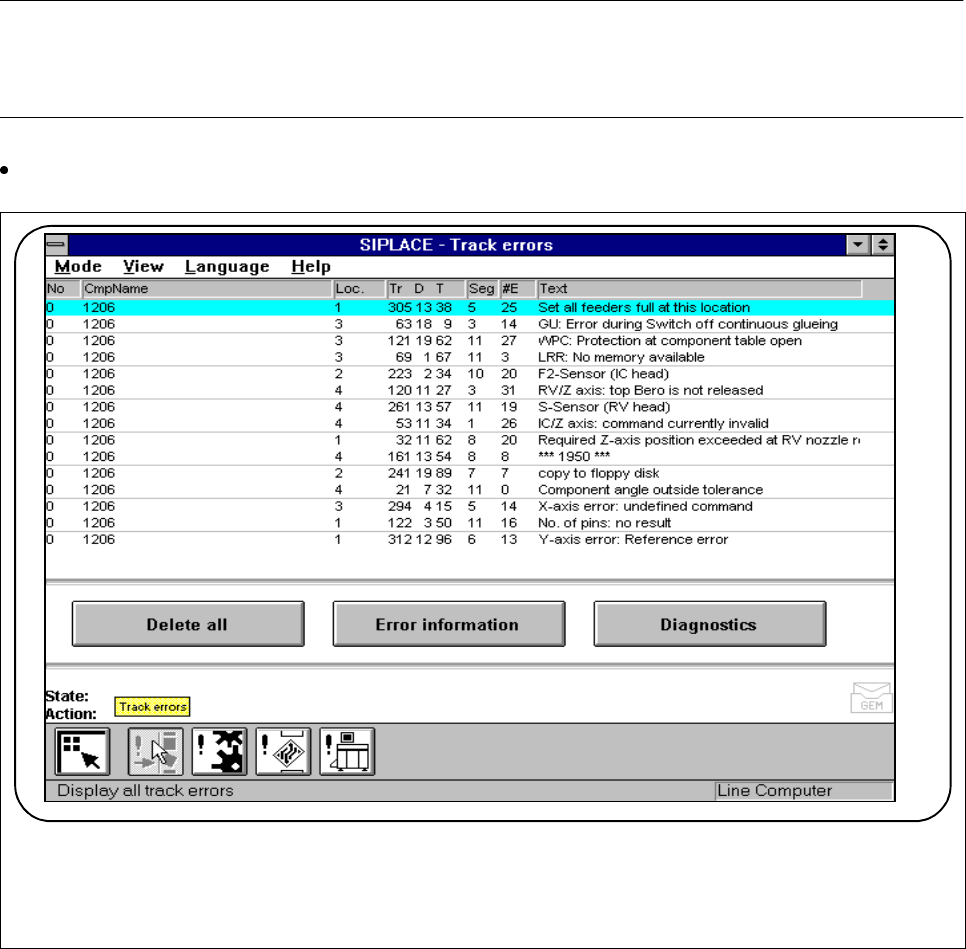Screen dimensions: 966x949
Task: Select row 'IC/Z axis: command currently invalid'
Action: point(469,424)
